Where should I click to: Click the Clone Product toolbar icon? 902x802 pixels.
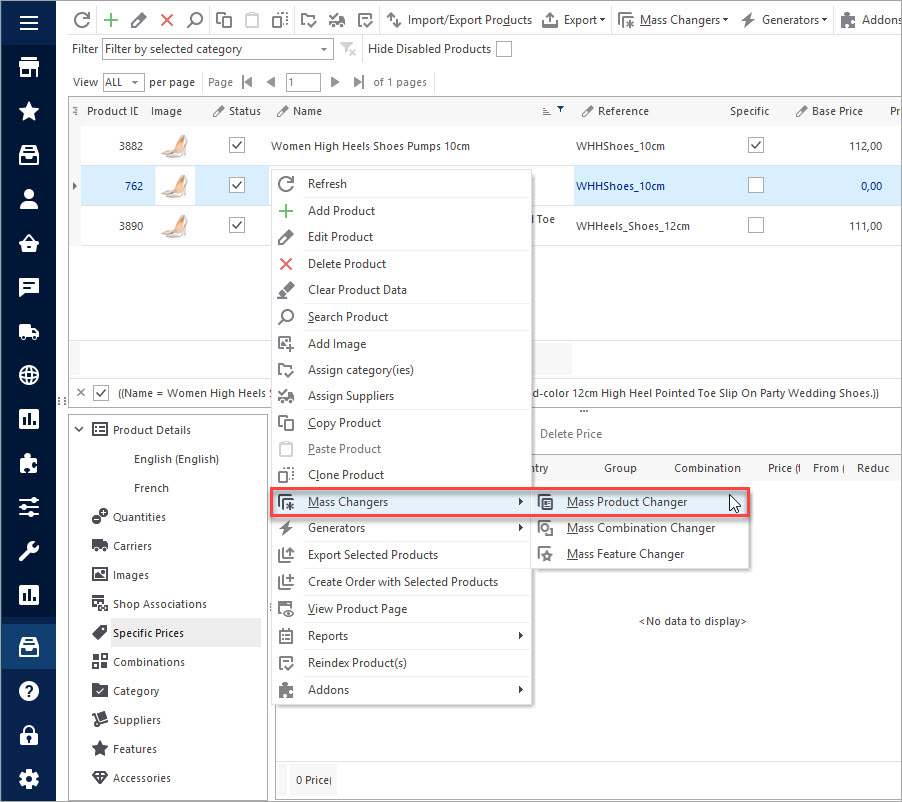click(x=280, y=20)
